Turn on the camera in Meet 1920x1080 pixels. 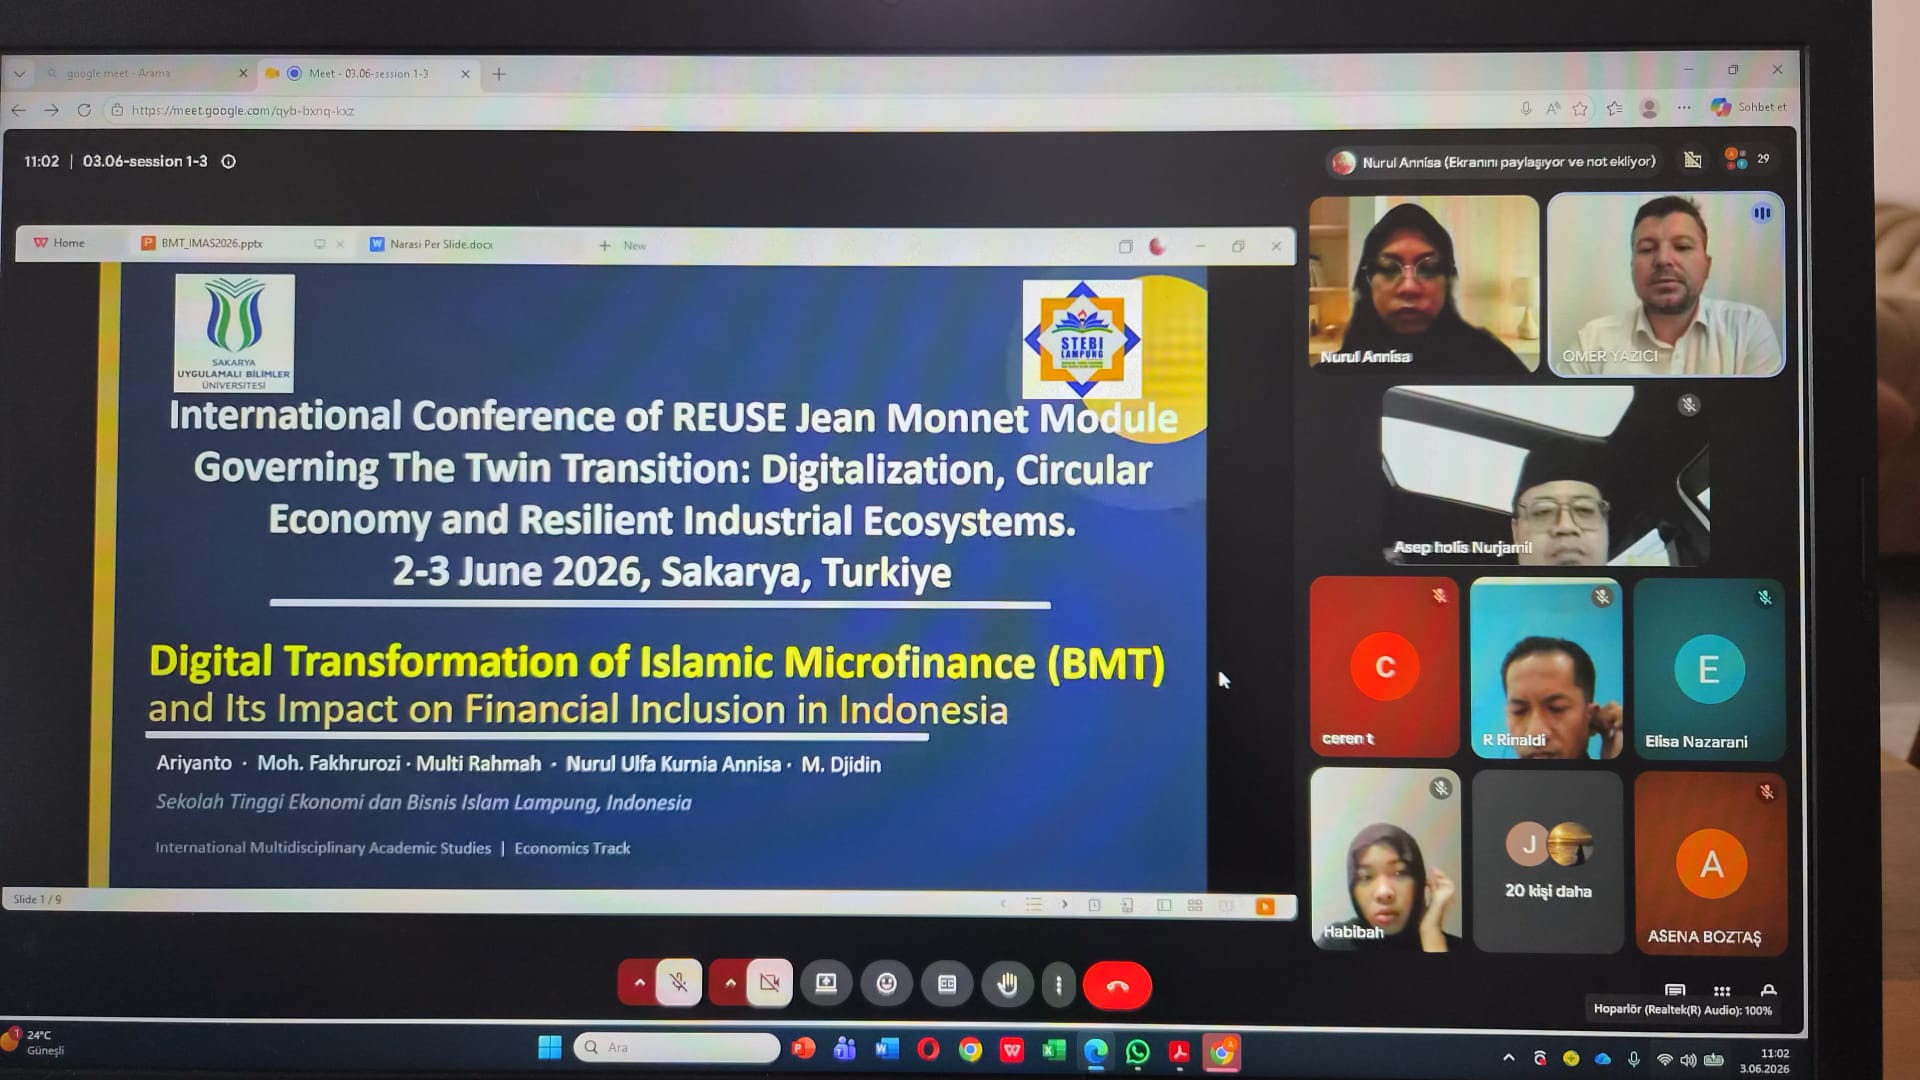[x=769, y=983]
